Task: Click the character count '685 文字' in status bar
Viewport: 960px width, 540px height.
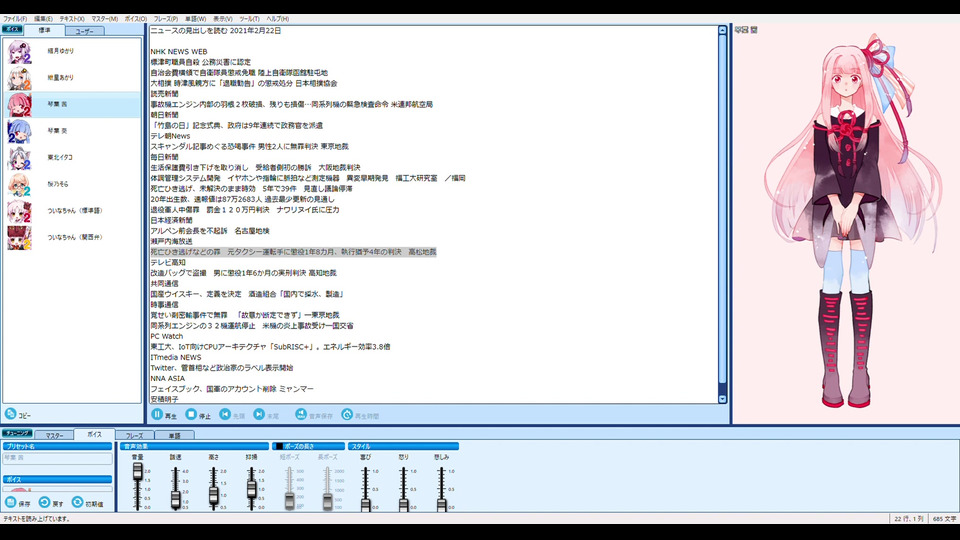Action: tap(944, 519)
